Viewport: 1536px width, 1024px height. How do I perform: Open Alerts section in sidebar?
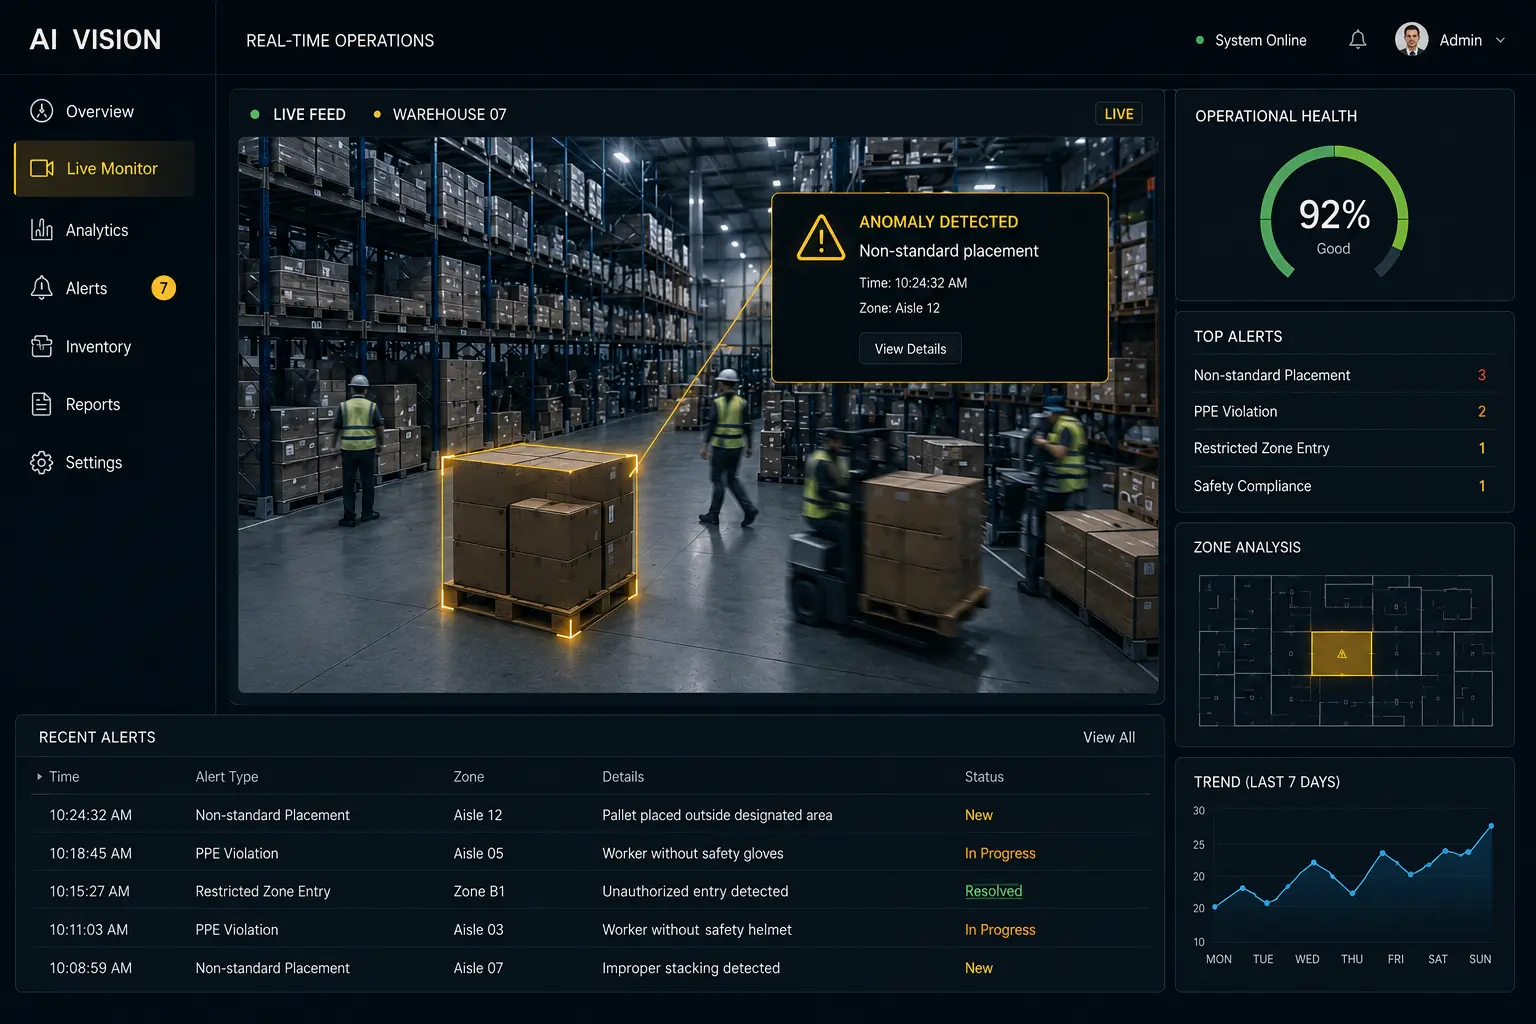pyautogui.click(x=105, y=288)
